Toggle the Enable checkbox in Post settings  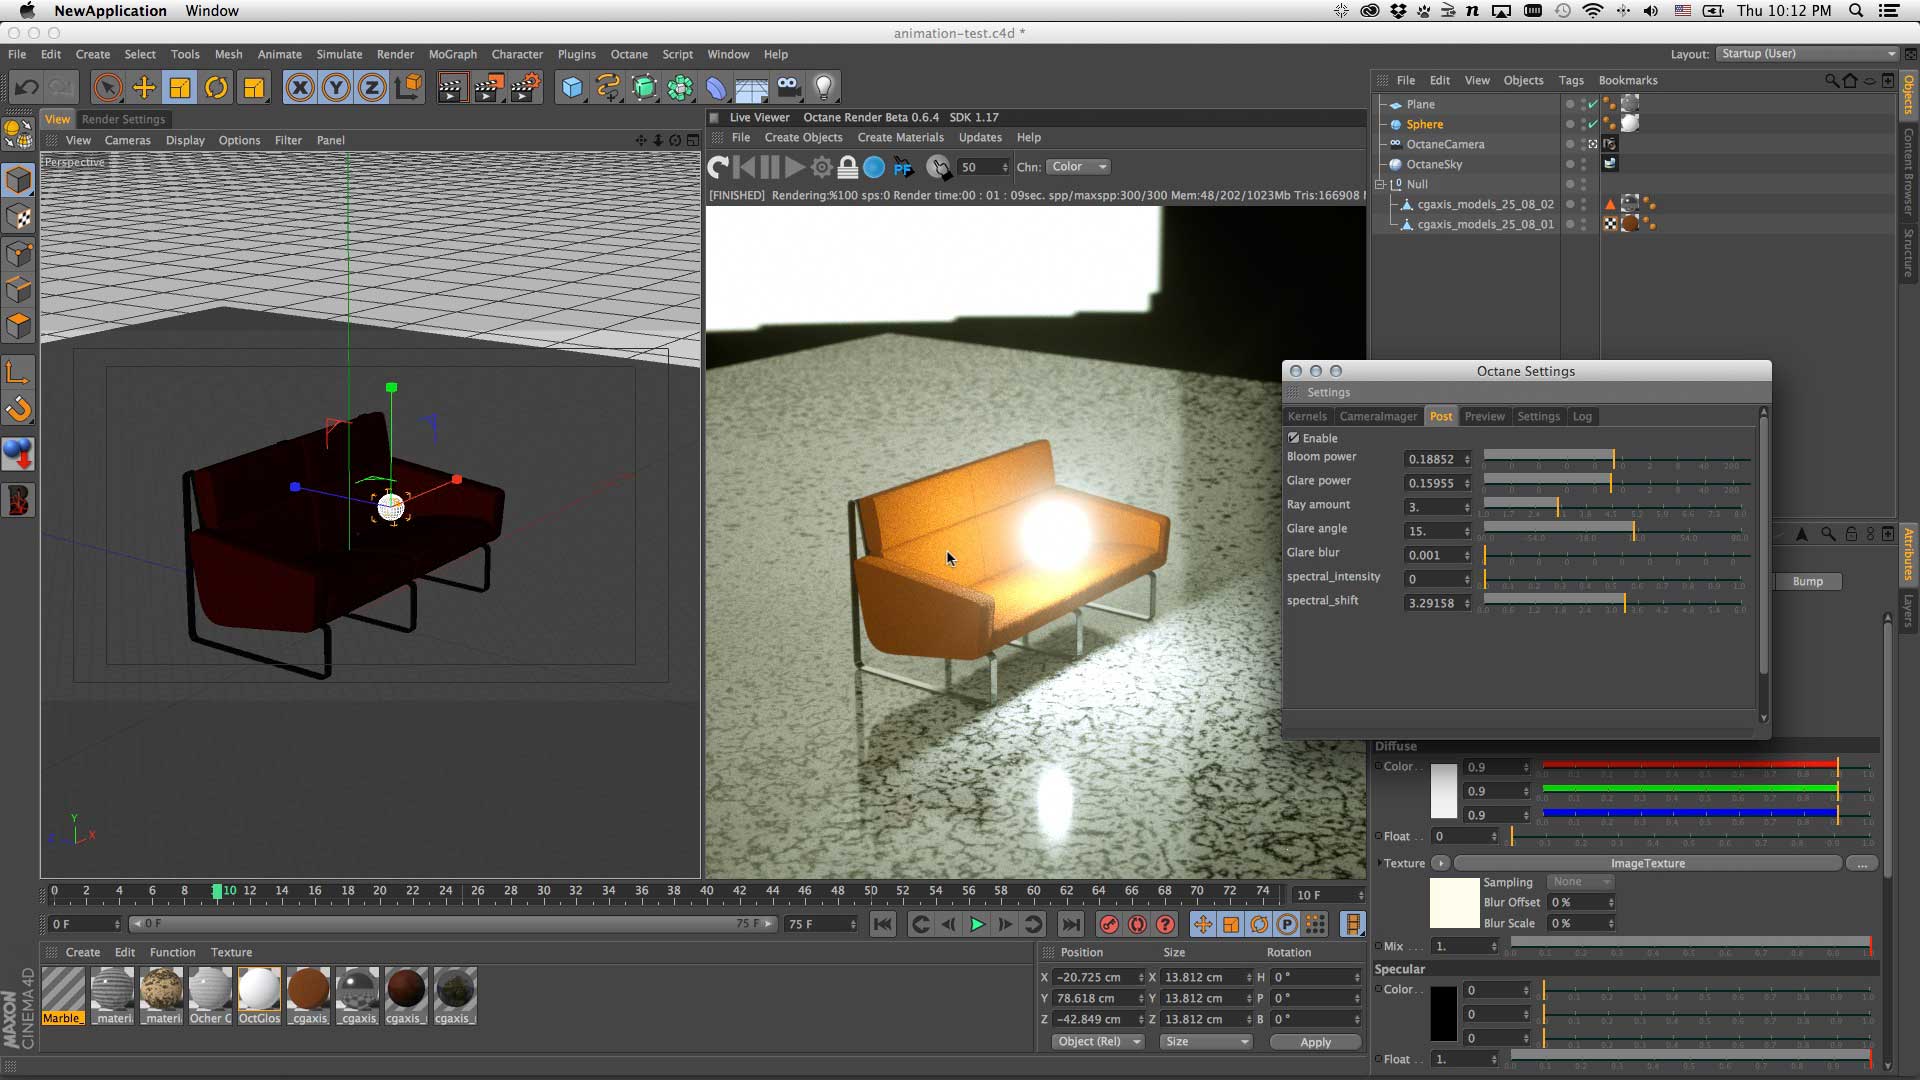1293,438
